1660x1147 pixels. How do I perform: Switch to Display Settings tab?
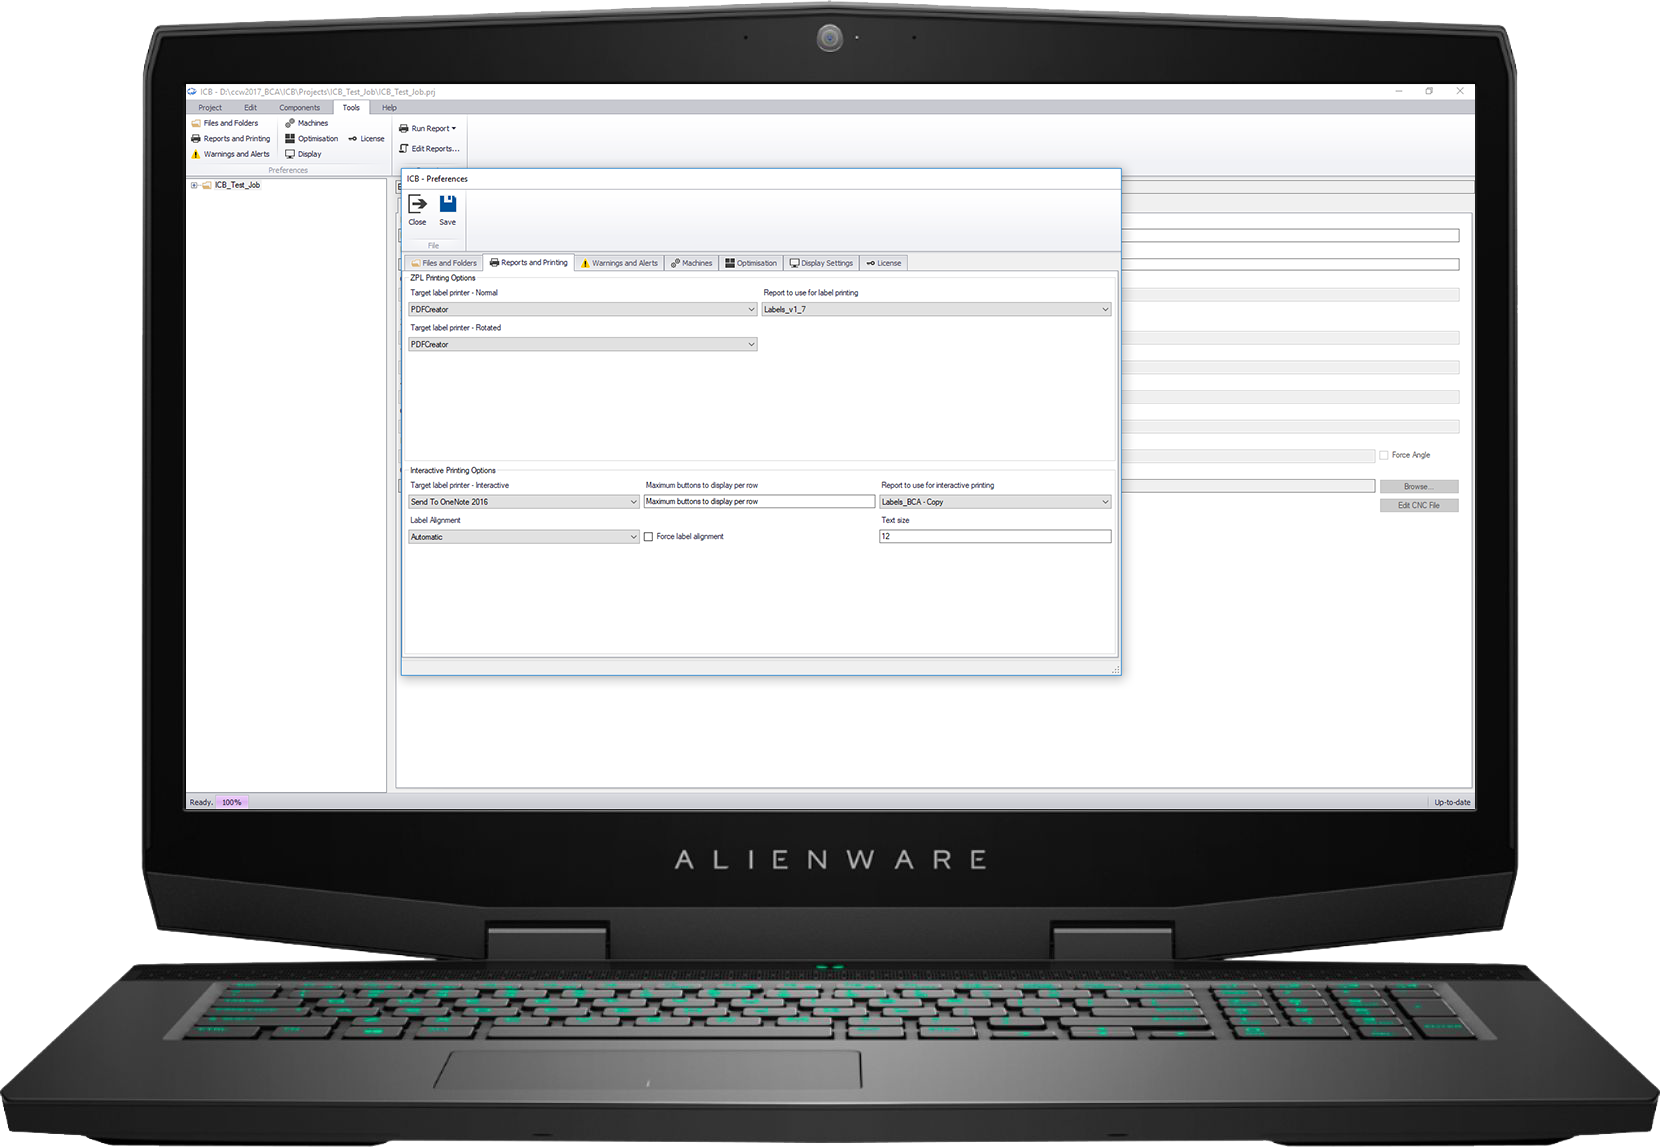pyautogui.click(x=821, y=263)
